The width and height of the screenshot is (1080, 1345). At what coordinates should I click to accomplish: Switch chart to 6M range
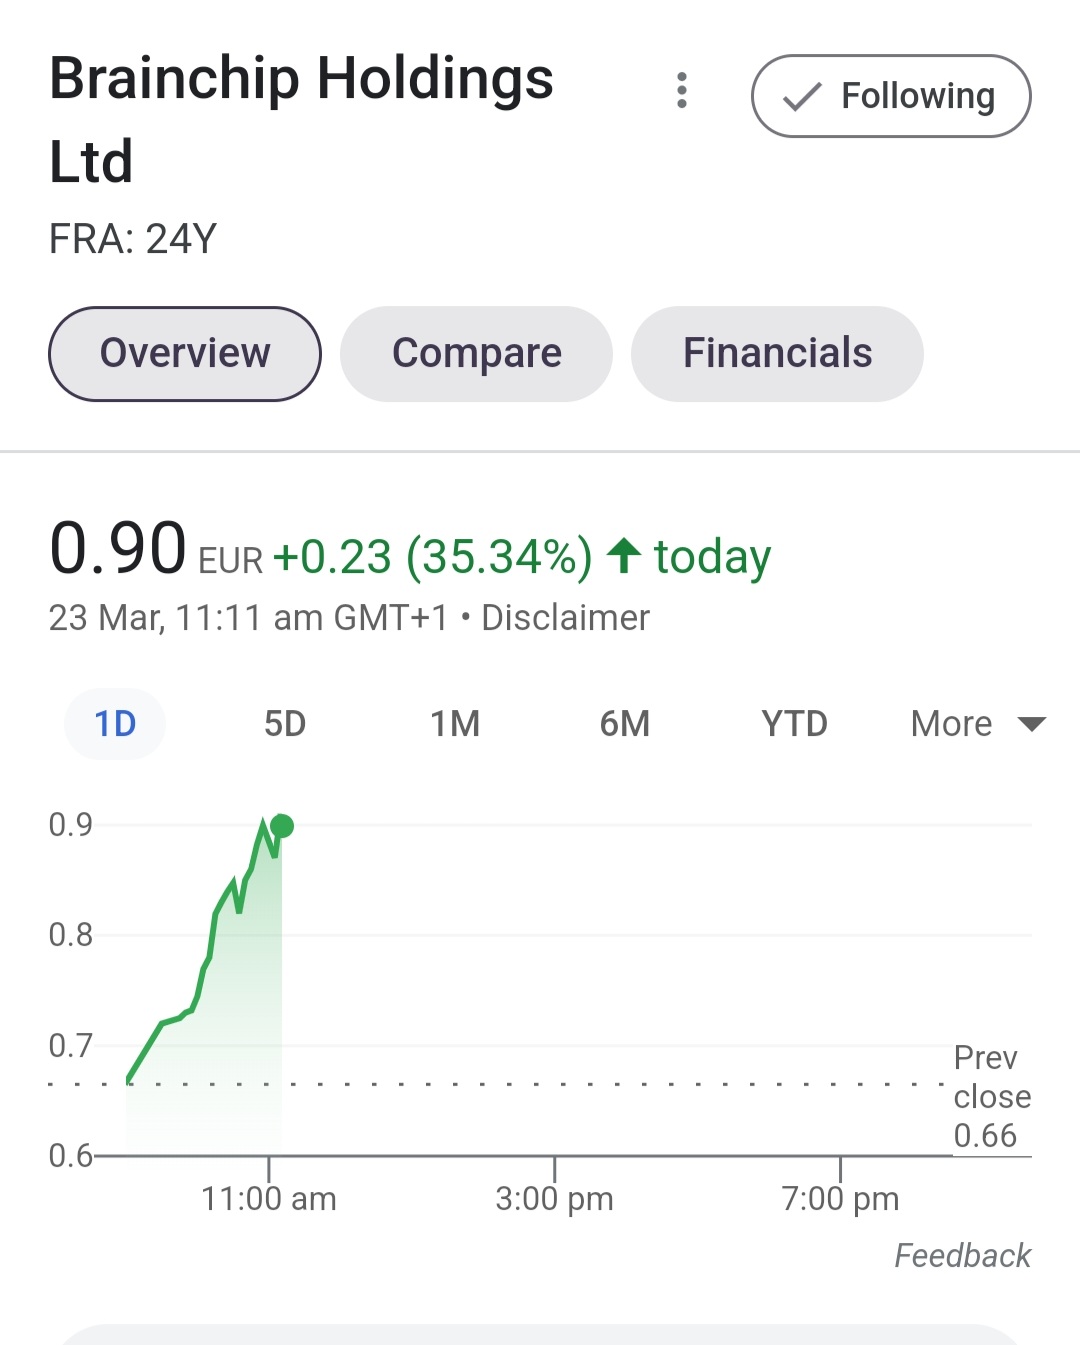pyautogui.click(x=625, y=724)
